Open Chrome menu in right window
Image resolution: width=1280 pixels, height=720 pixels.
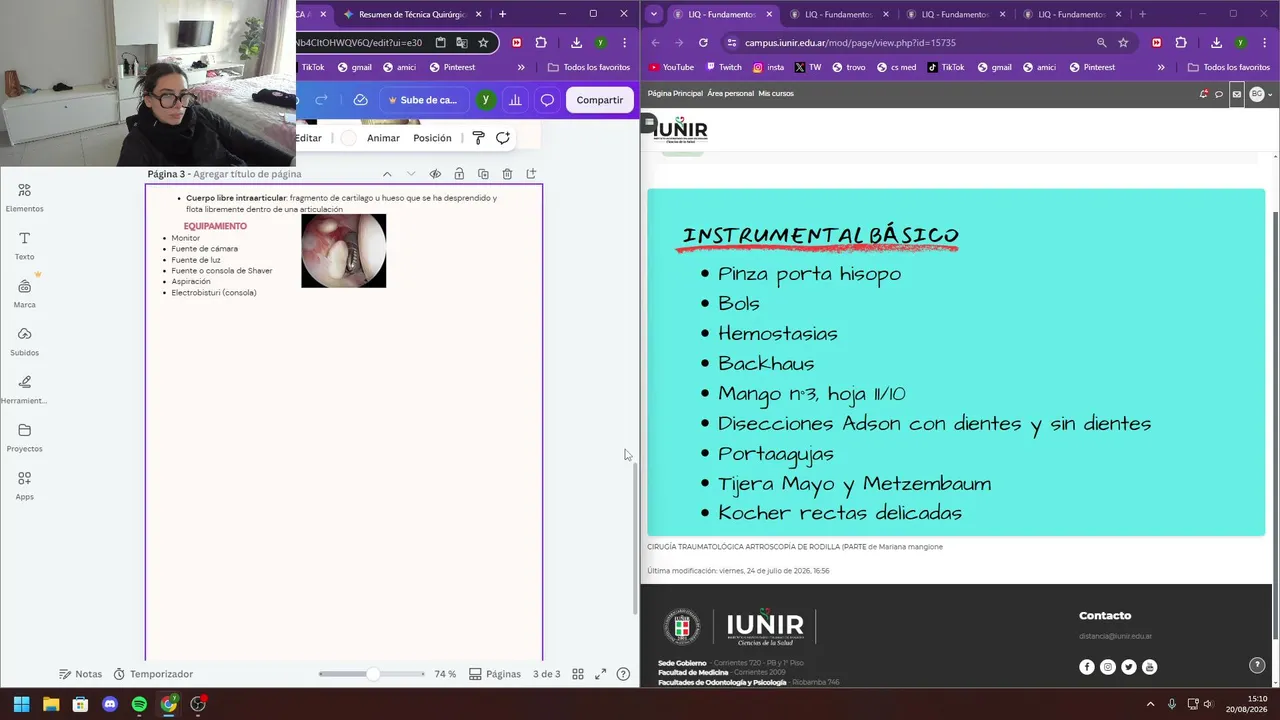pyautogui.click(x=1264, y=43)
